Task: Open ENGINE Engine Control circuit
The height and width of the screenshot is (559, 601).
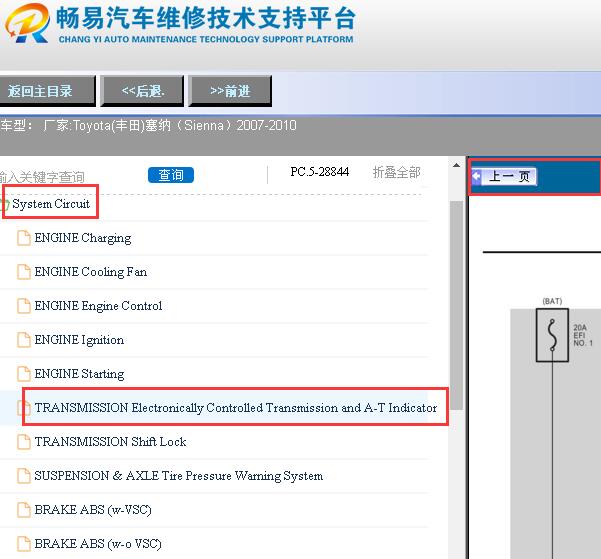Action: (x=98, y=306)
